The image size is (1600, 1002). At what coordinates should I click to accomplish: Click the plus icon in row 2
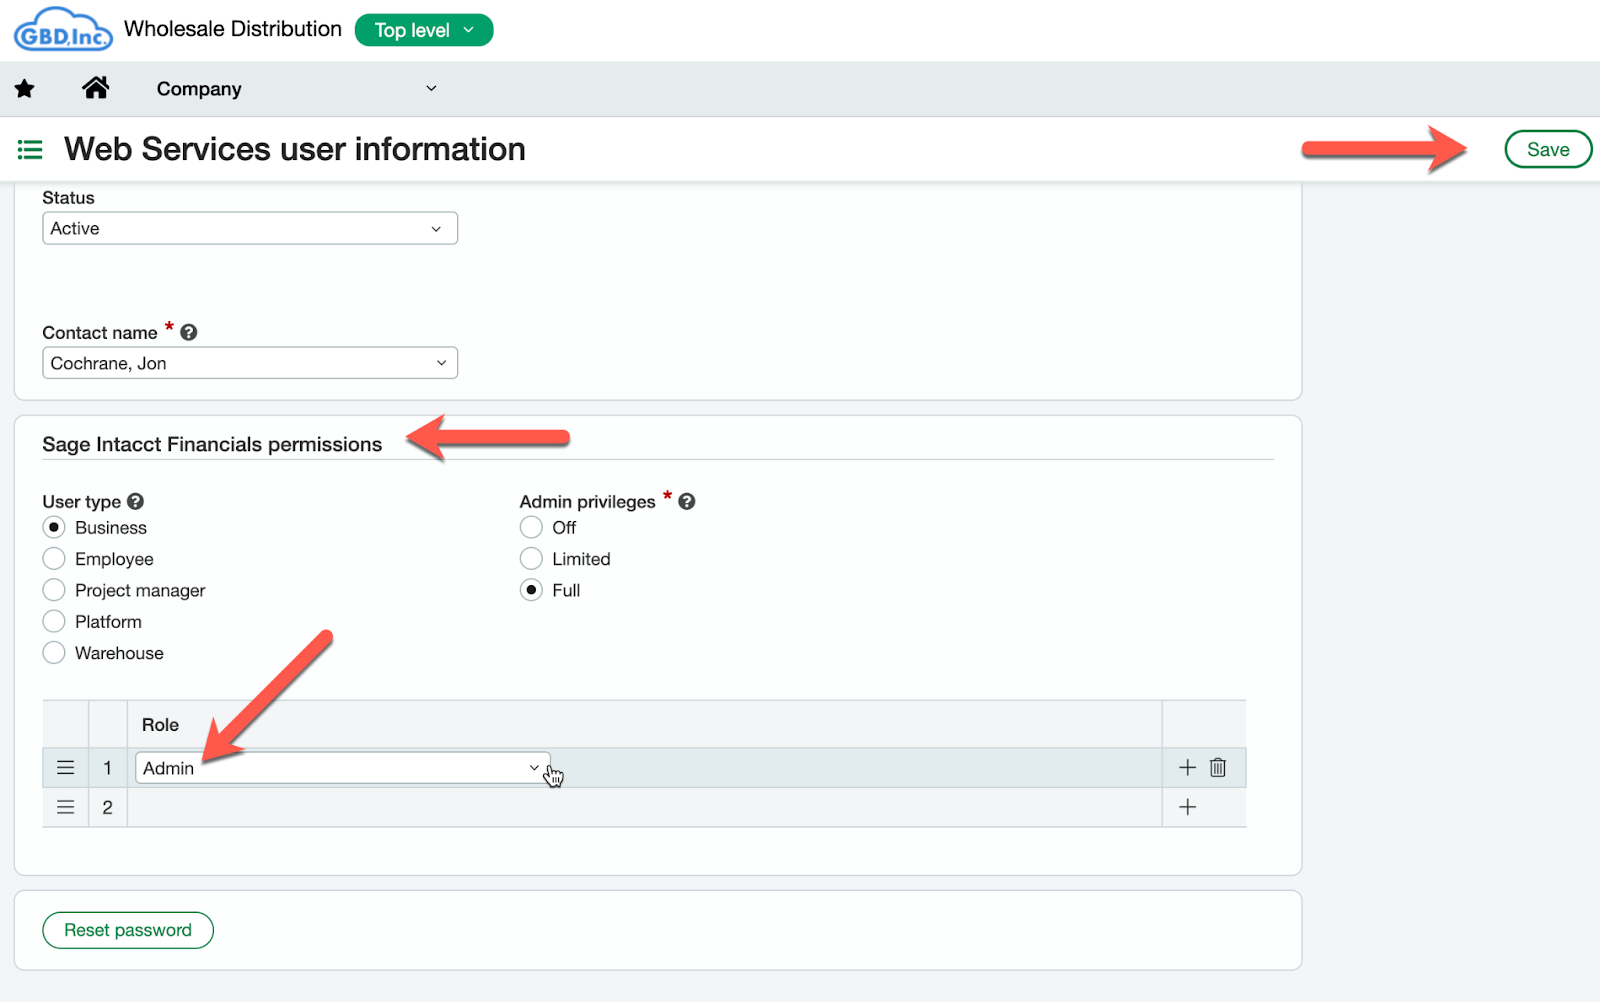pyautogui.click(x=1187, y=807)
